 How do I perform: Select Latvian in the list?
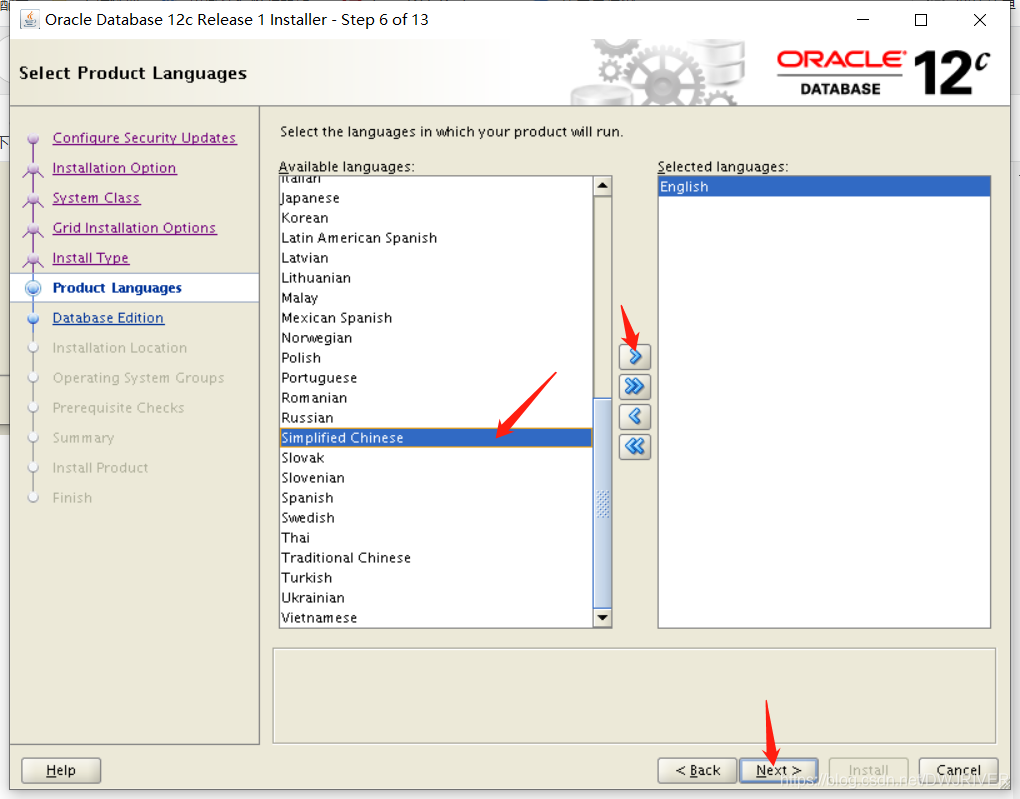pos(436,258)
